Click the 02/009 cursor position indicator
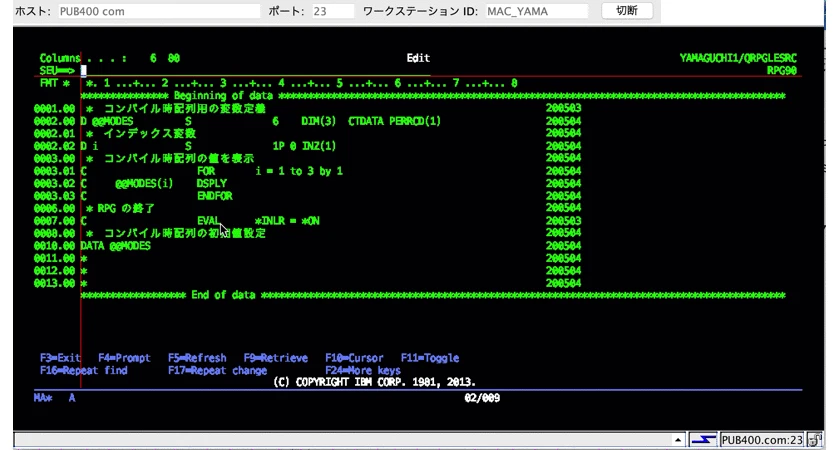The width and height of the screenshot is (840, 450). point(482,398)
